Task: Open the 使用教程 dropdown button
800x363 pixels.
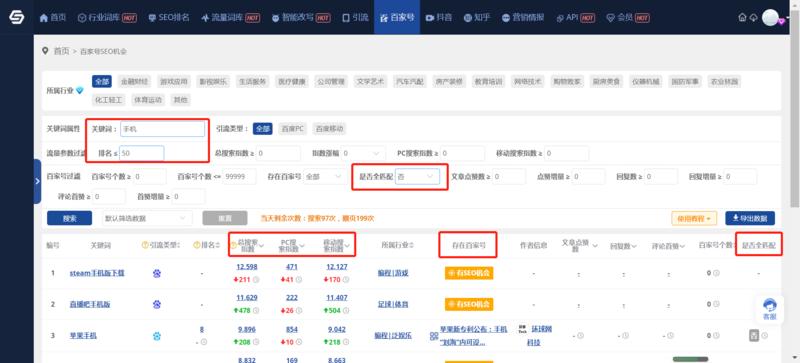Action: point(694,219)
